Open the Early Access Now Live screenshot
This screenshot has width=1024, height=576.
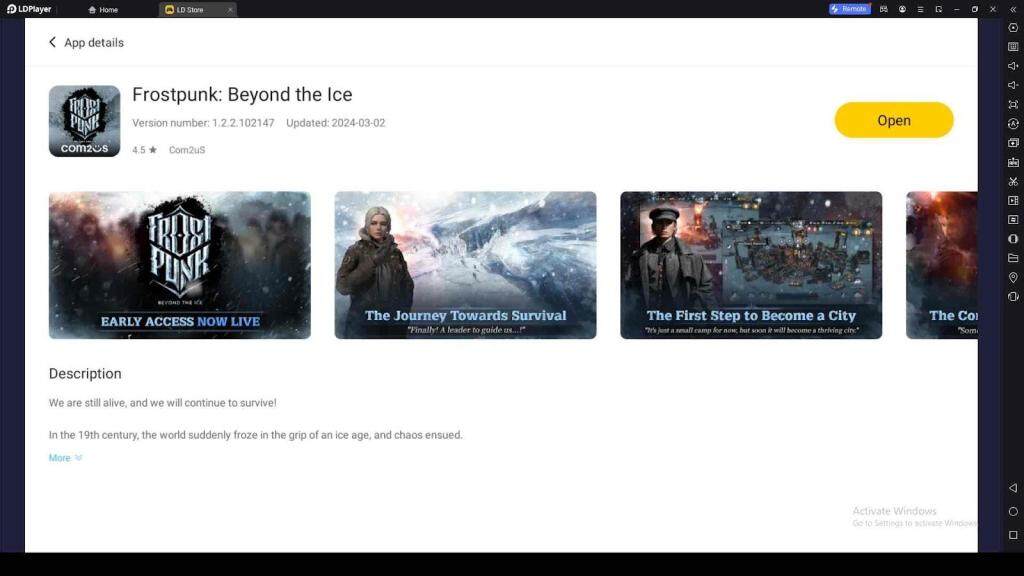(x=180, y=265)
